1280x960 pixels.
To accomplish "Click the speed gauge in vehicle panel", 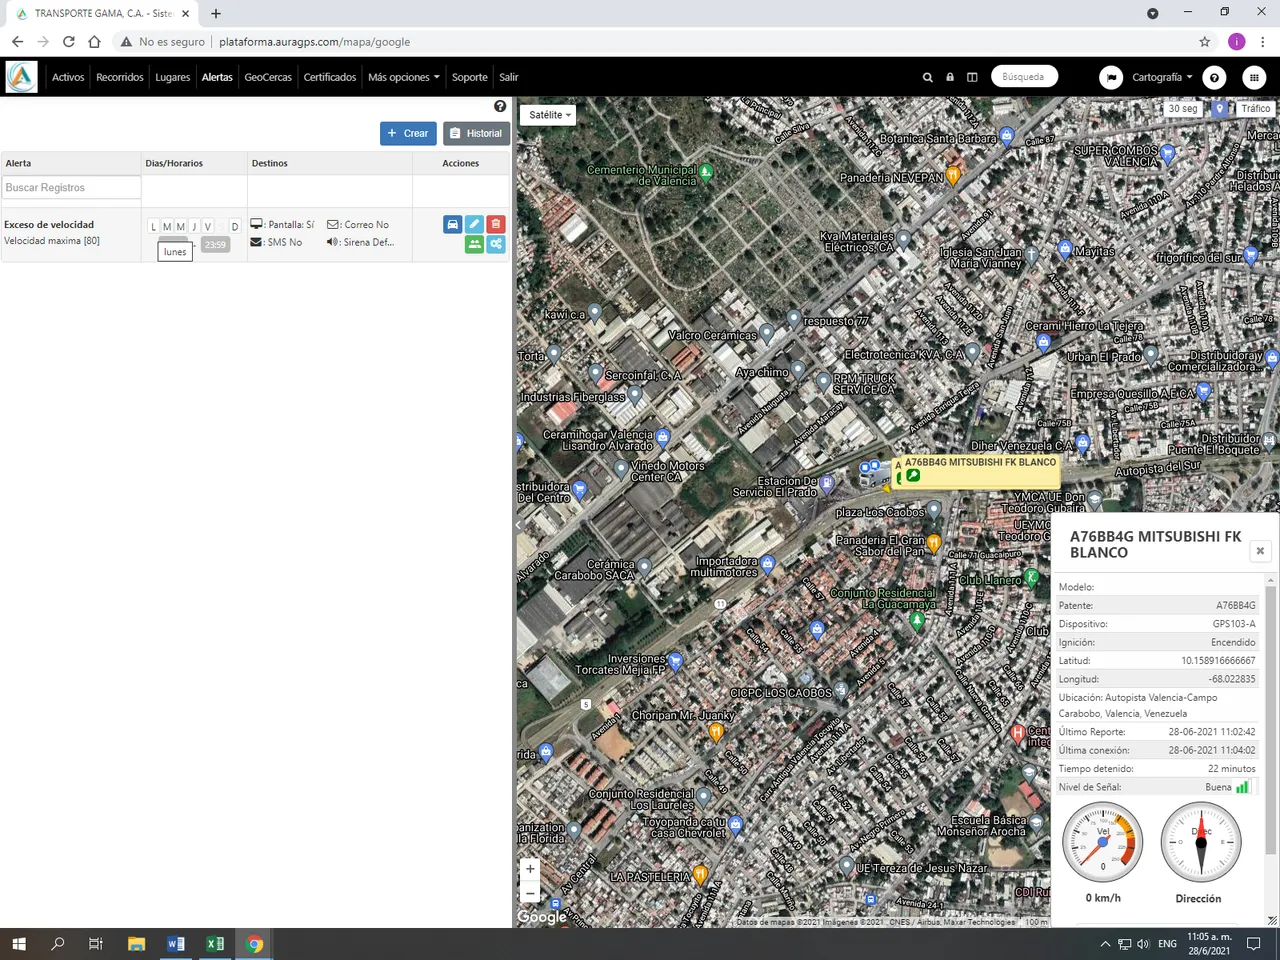I will 1103,842.
